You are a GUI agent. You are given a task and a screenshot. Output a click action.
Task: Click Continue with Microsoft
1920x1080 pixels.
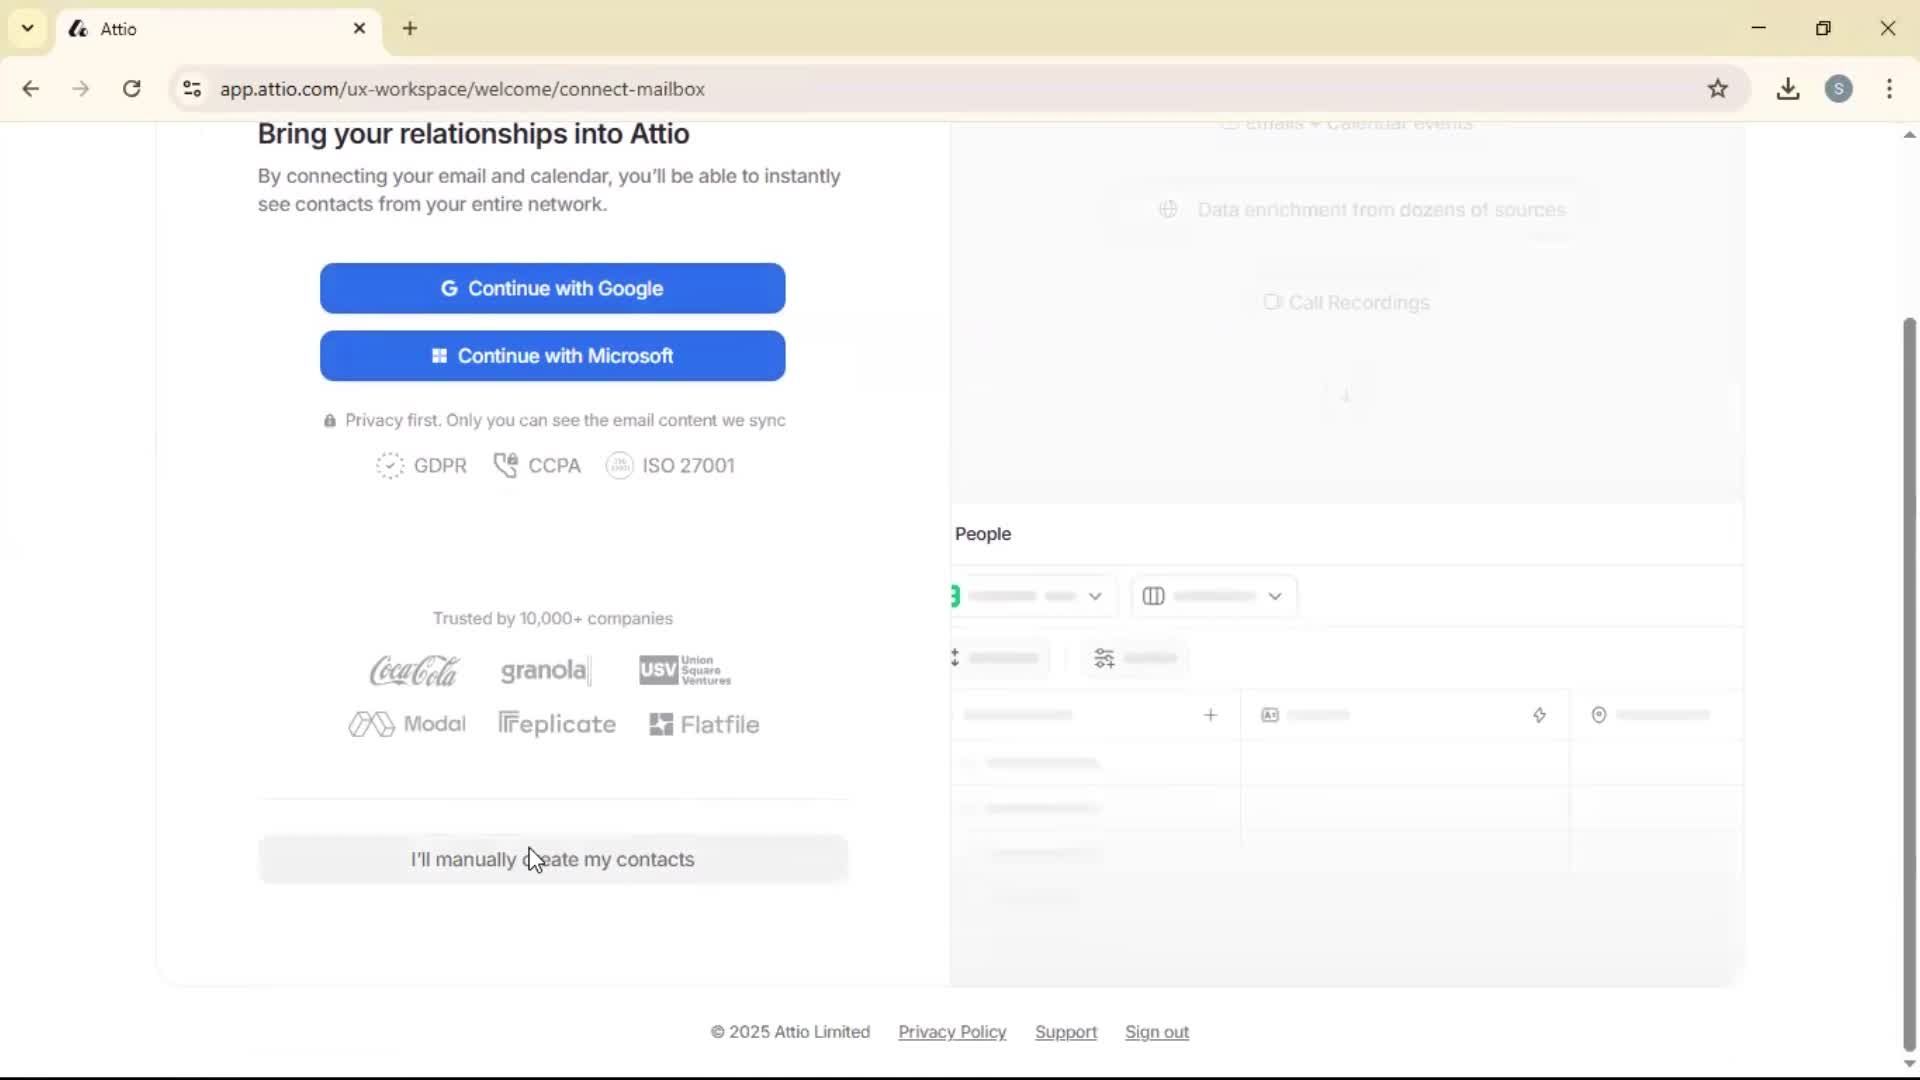pos(553,356)
